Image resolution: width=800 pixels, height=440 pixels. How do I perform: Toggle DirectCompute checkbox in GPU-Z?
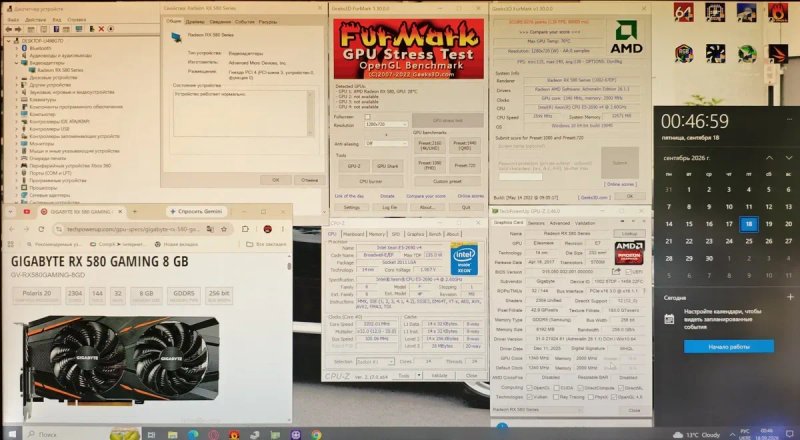pyautogui.click(x=581, y=388)
